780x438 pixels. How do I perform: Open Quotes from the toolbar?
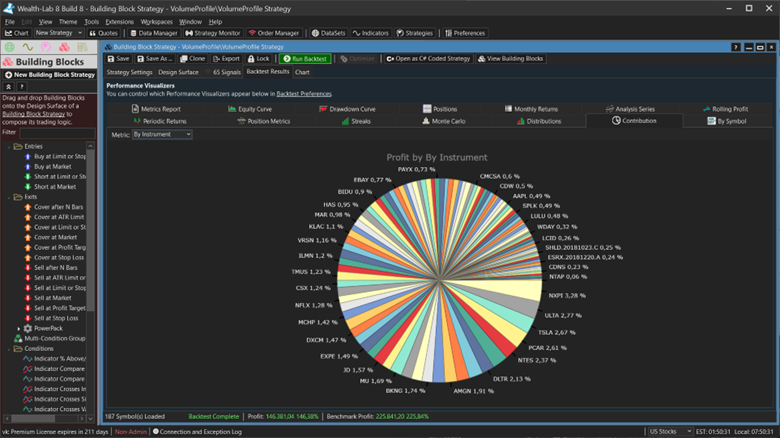point(104,33)
